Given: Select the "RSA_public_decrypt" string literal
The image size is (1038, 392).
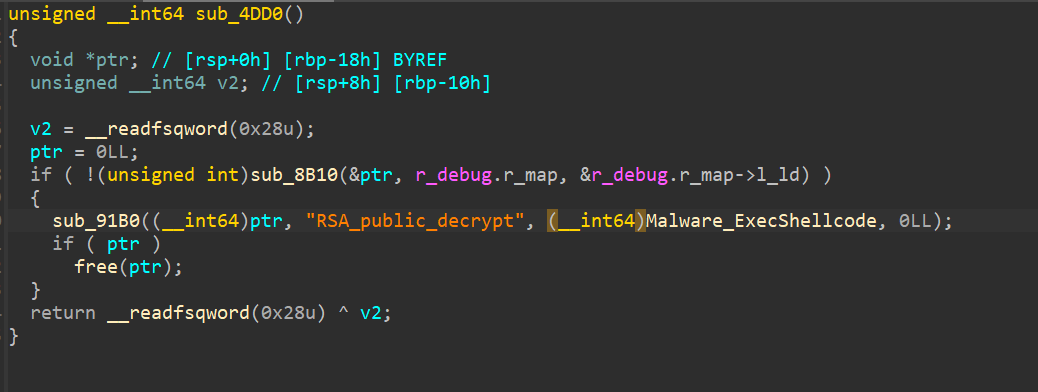Looking at the screenshot, I should click(410, 221).
